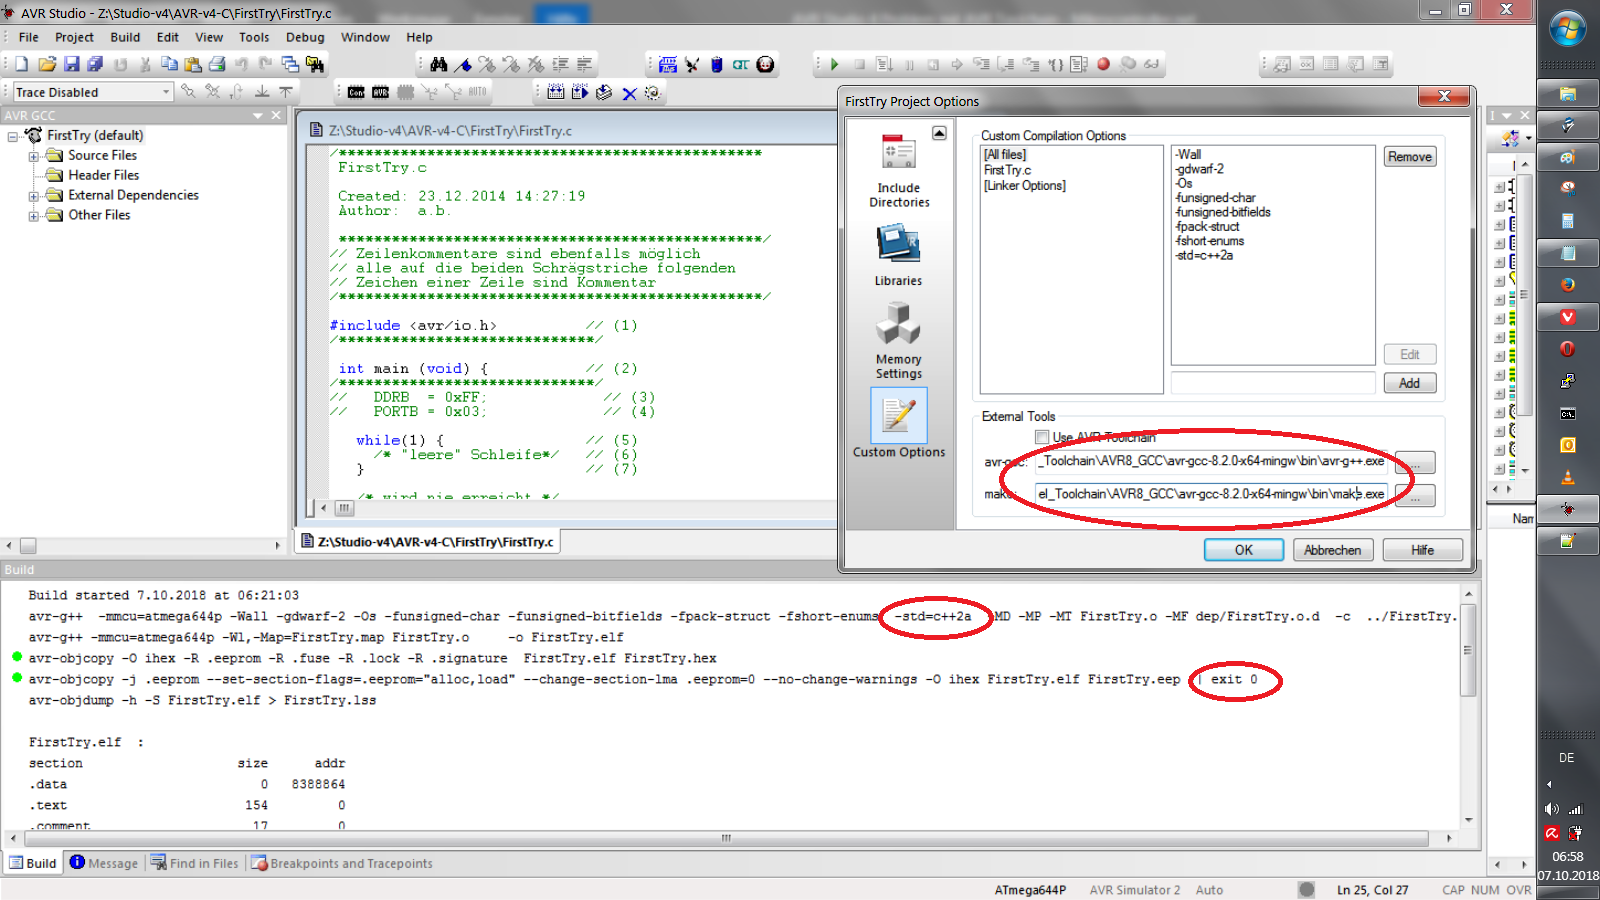Viewport: 1600px width, 900px height.
Task: Select [All files] in the file list
Action: (x=1005, y=155)
